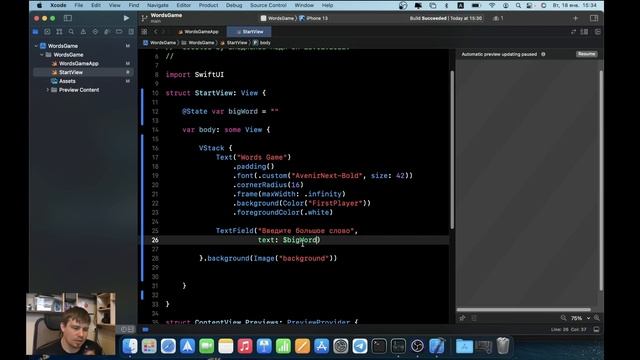This screenshot has height=360, width=640.
Task: Open Safari from the Dock
Action: click(x=168, y=346)
